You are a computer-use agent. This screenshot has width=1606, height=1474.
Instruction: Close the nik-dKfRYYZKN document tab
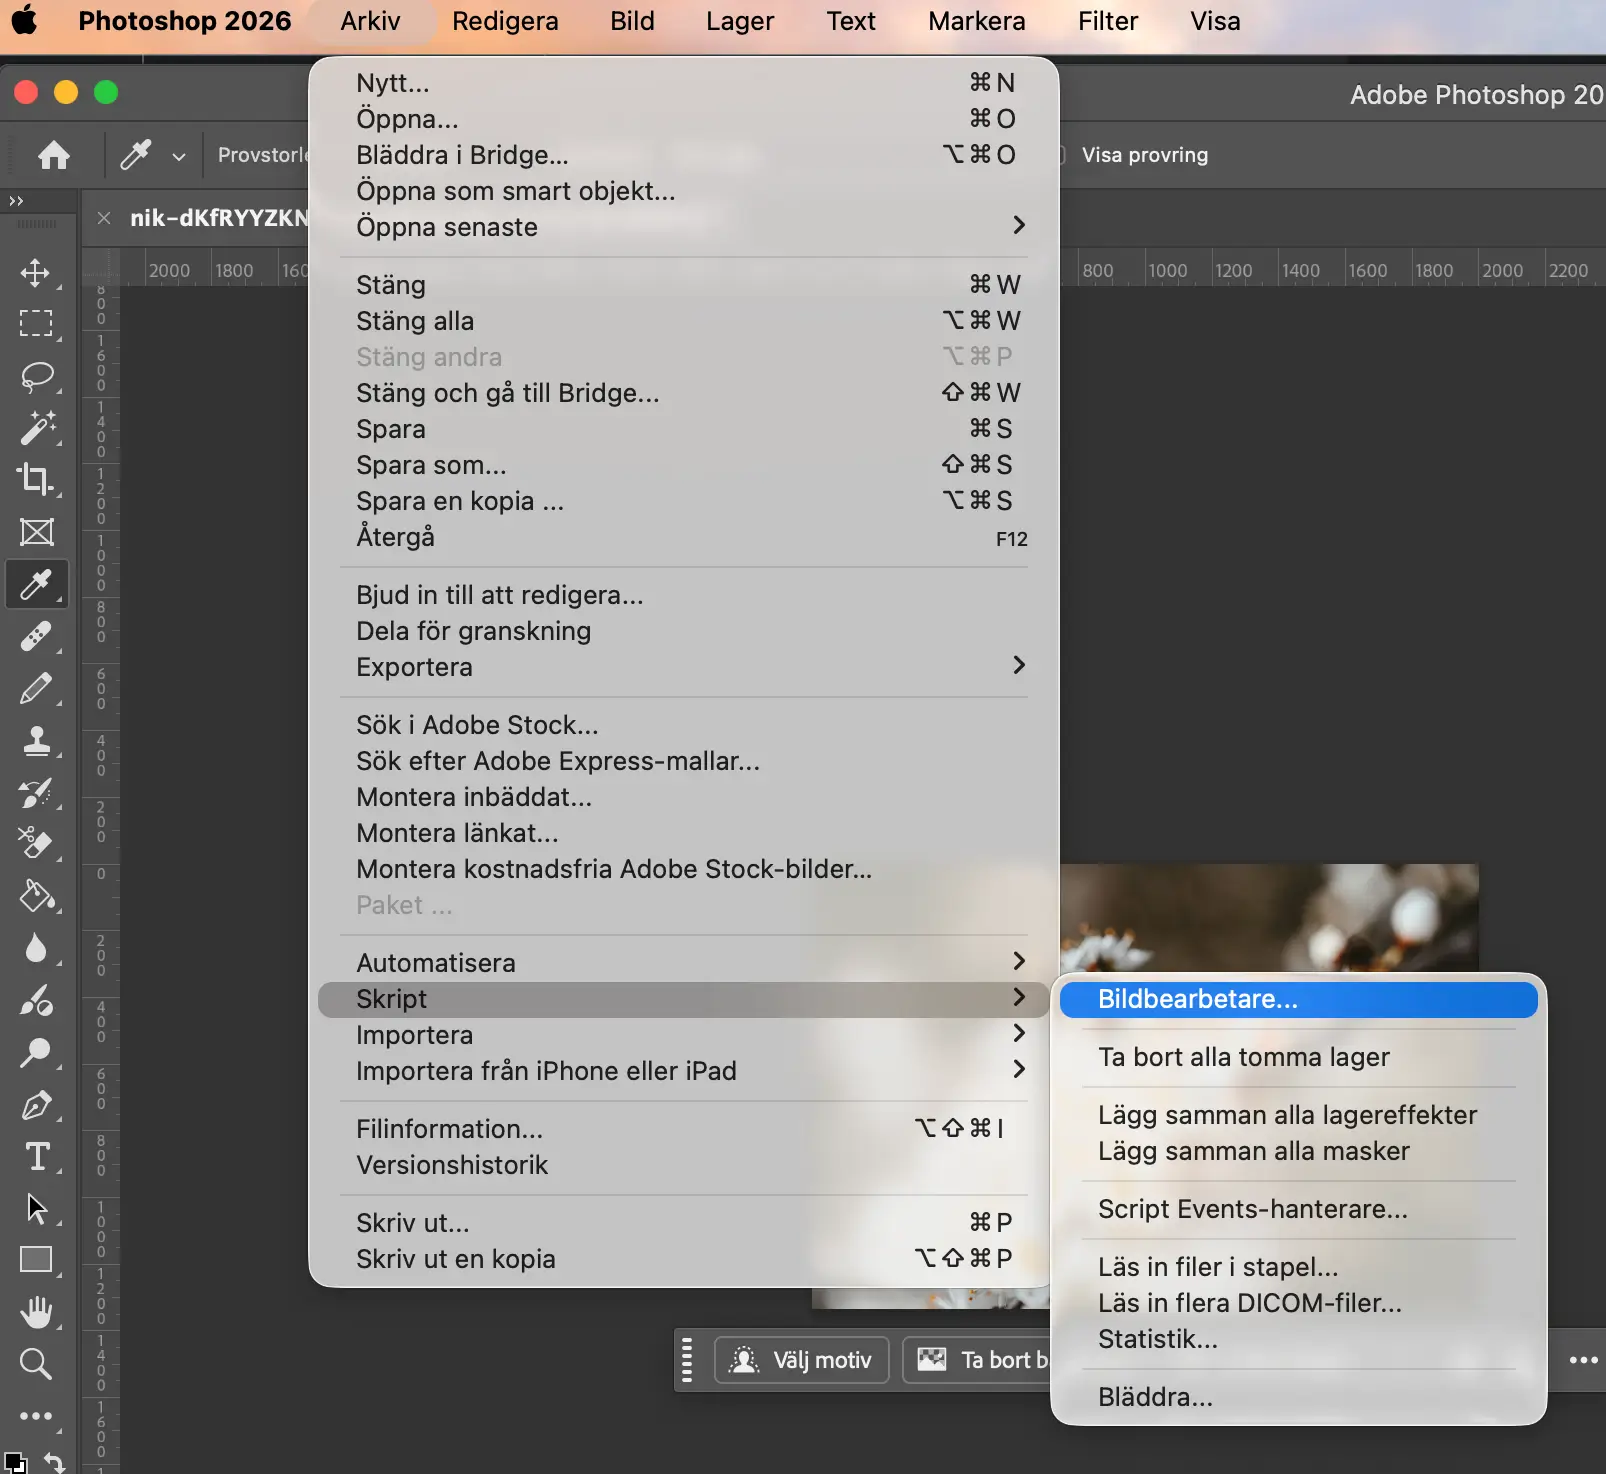tap(104, 218)
